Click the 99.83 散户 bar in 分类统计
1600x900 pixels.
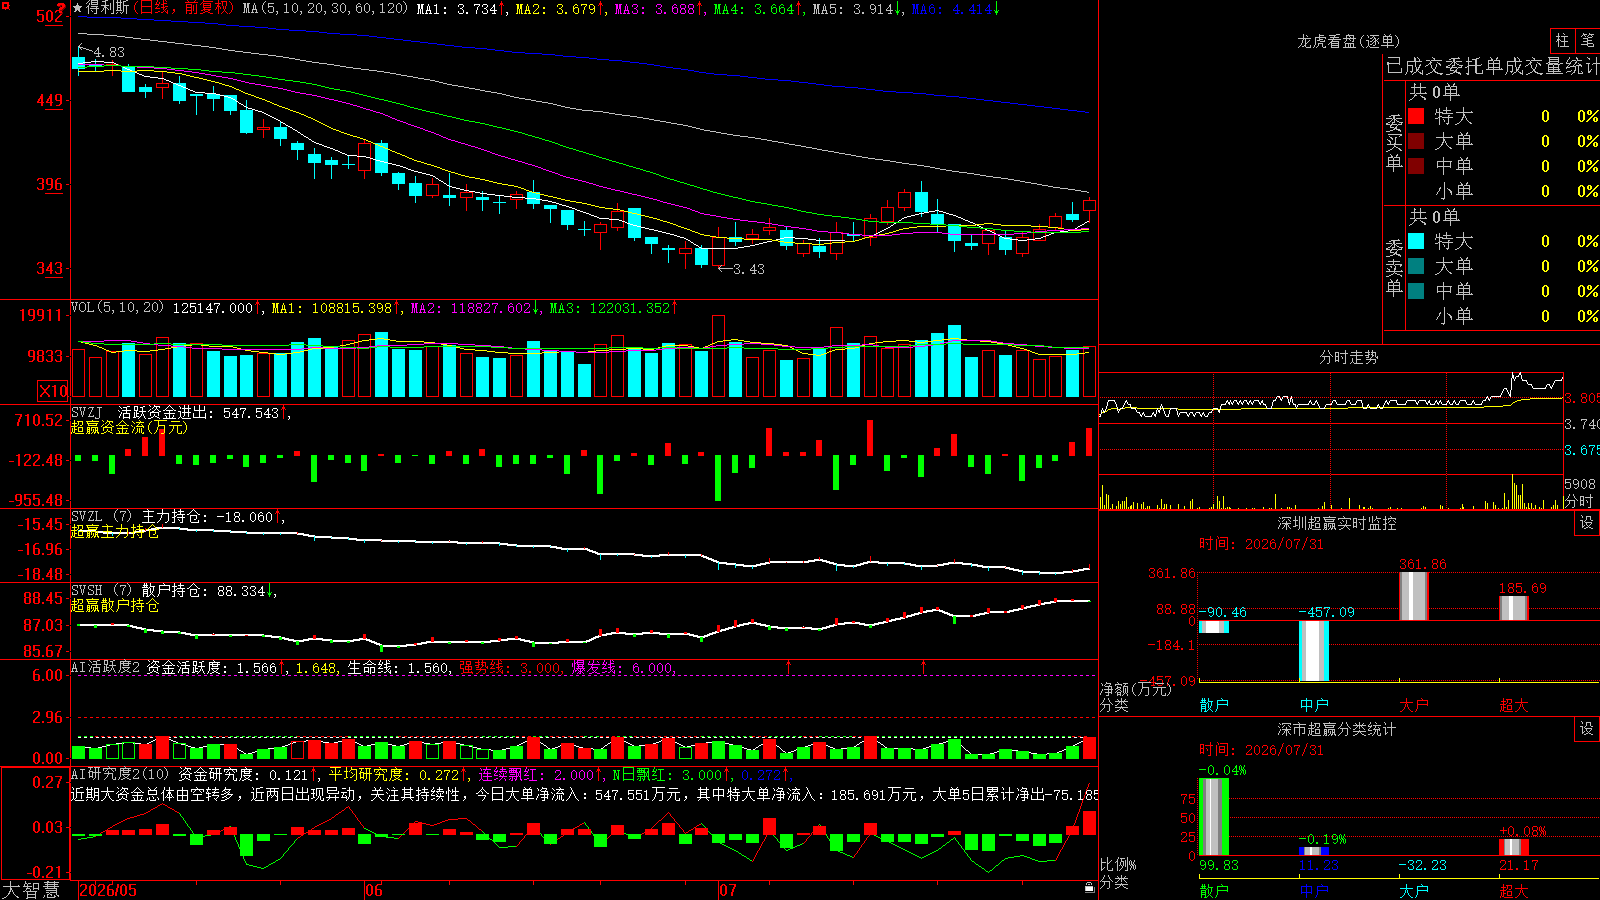click(x=1214, y=817)
